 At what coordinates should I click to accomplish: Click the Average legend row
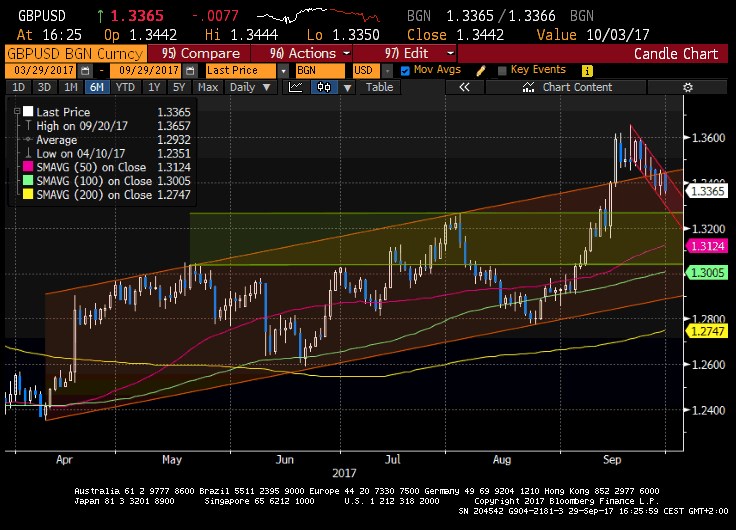pos(108,139)
